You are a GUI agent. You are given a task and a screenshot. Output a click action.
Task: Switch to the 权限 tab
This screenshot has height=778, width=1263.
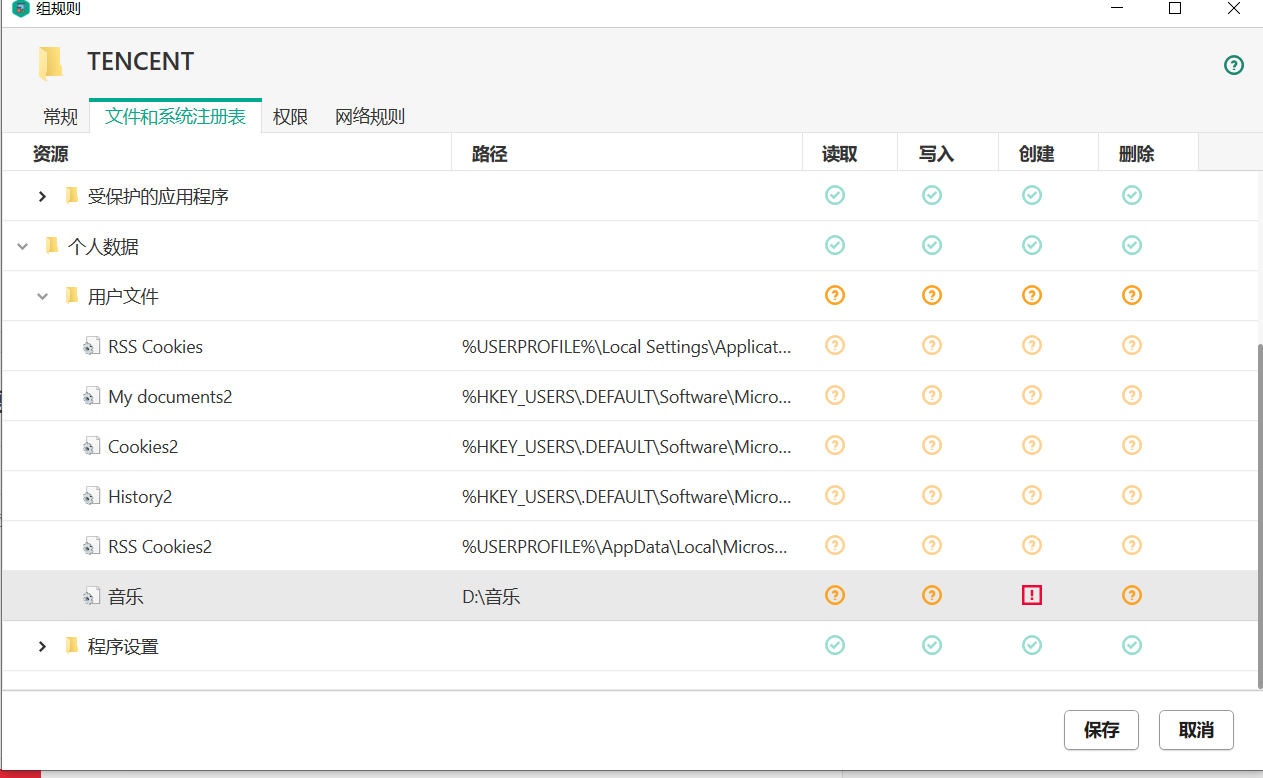(x=290, y=116)
